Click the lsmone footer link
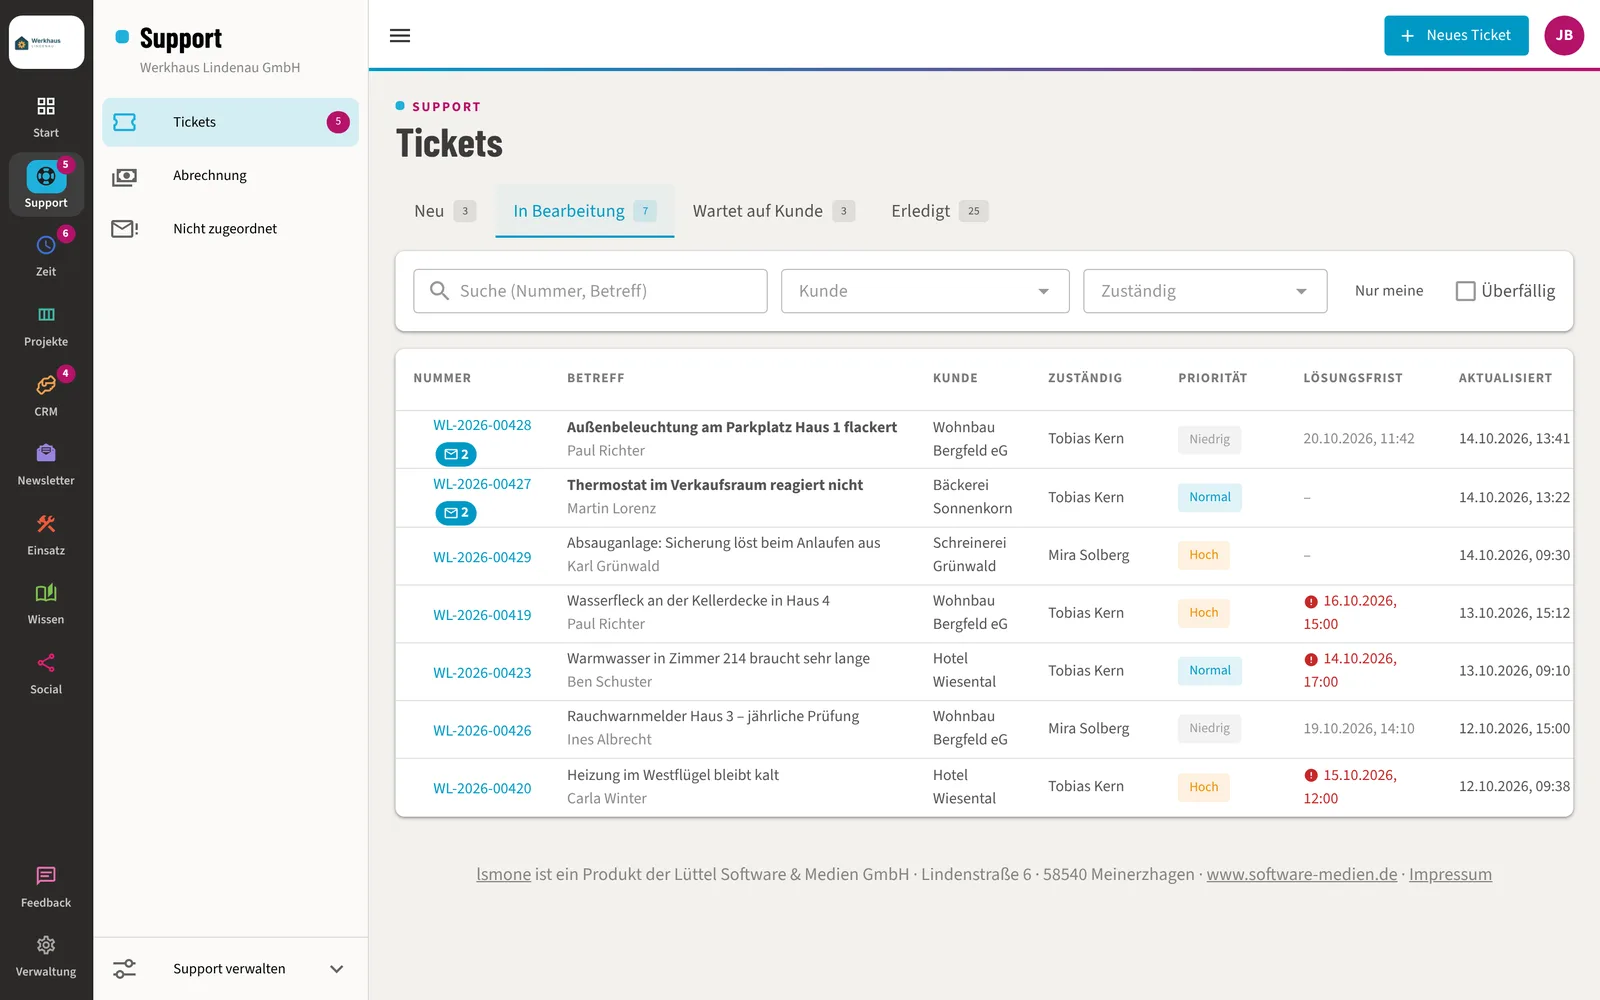This screenshot has width=1600, height=1000. (503, 874)
